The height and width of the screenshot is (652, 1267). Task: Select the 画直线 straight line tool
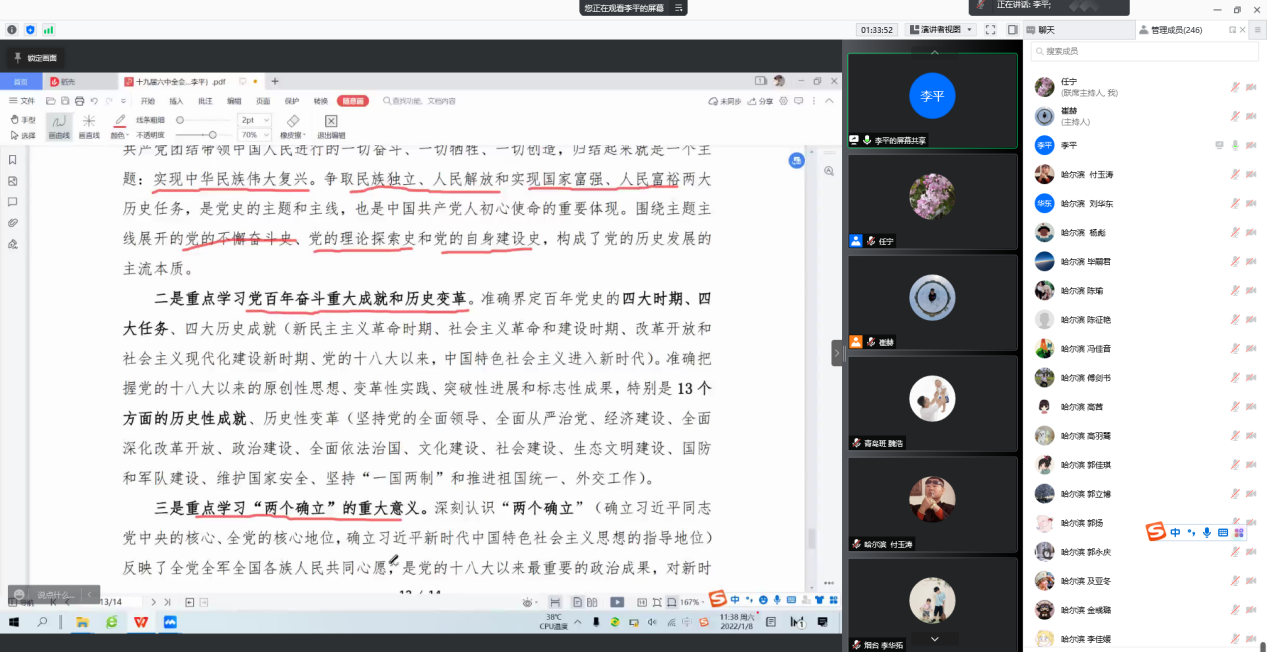[89, 126]
